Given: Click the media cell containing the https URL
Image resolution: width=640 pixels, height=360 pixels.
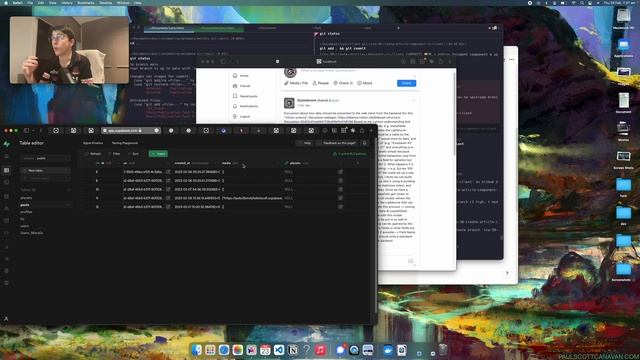Looking at the screenshot, I should (251, 198).
